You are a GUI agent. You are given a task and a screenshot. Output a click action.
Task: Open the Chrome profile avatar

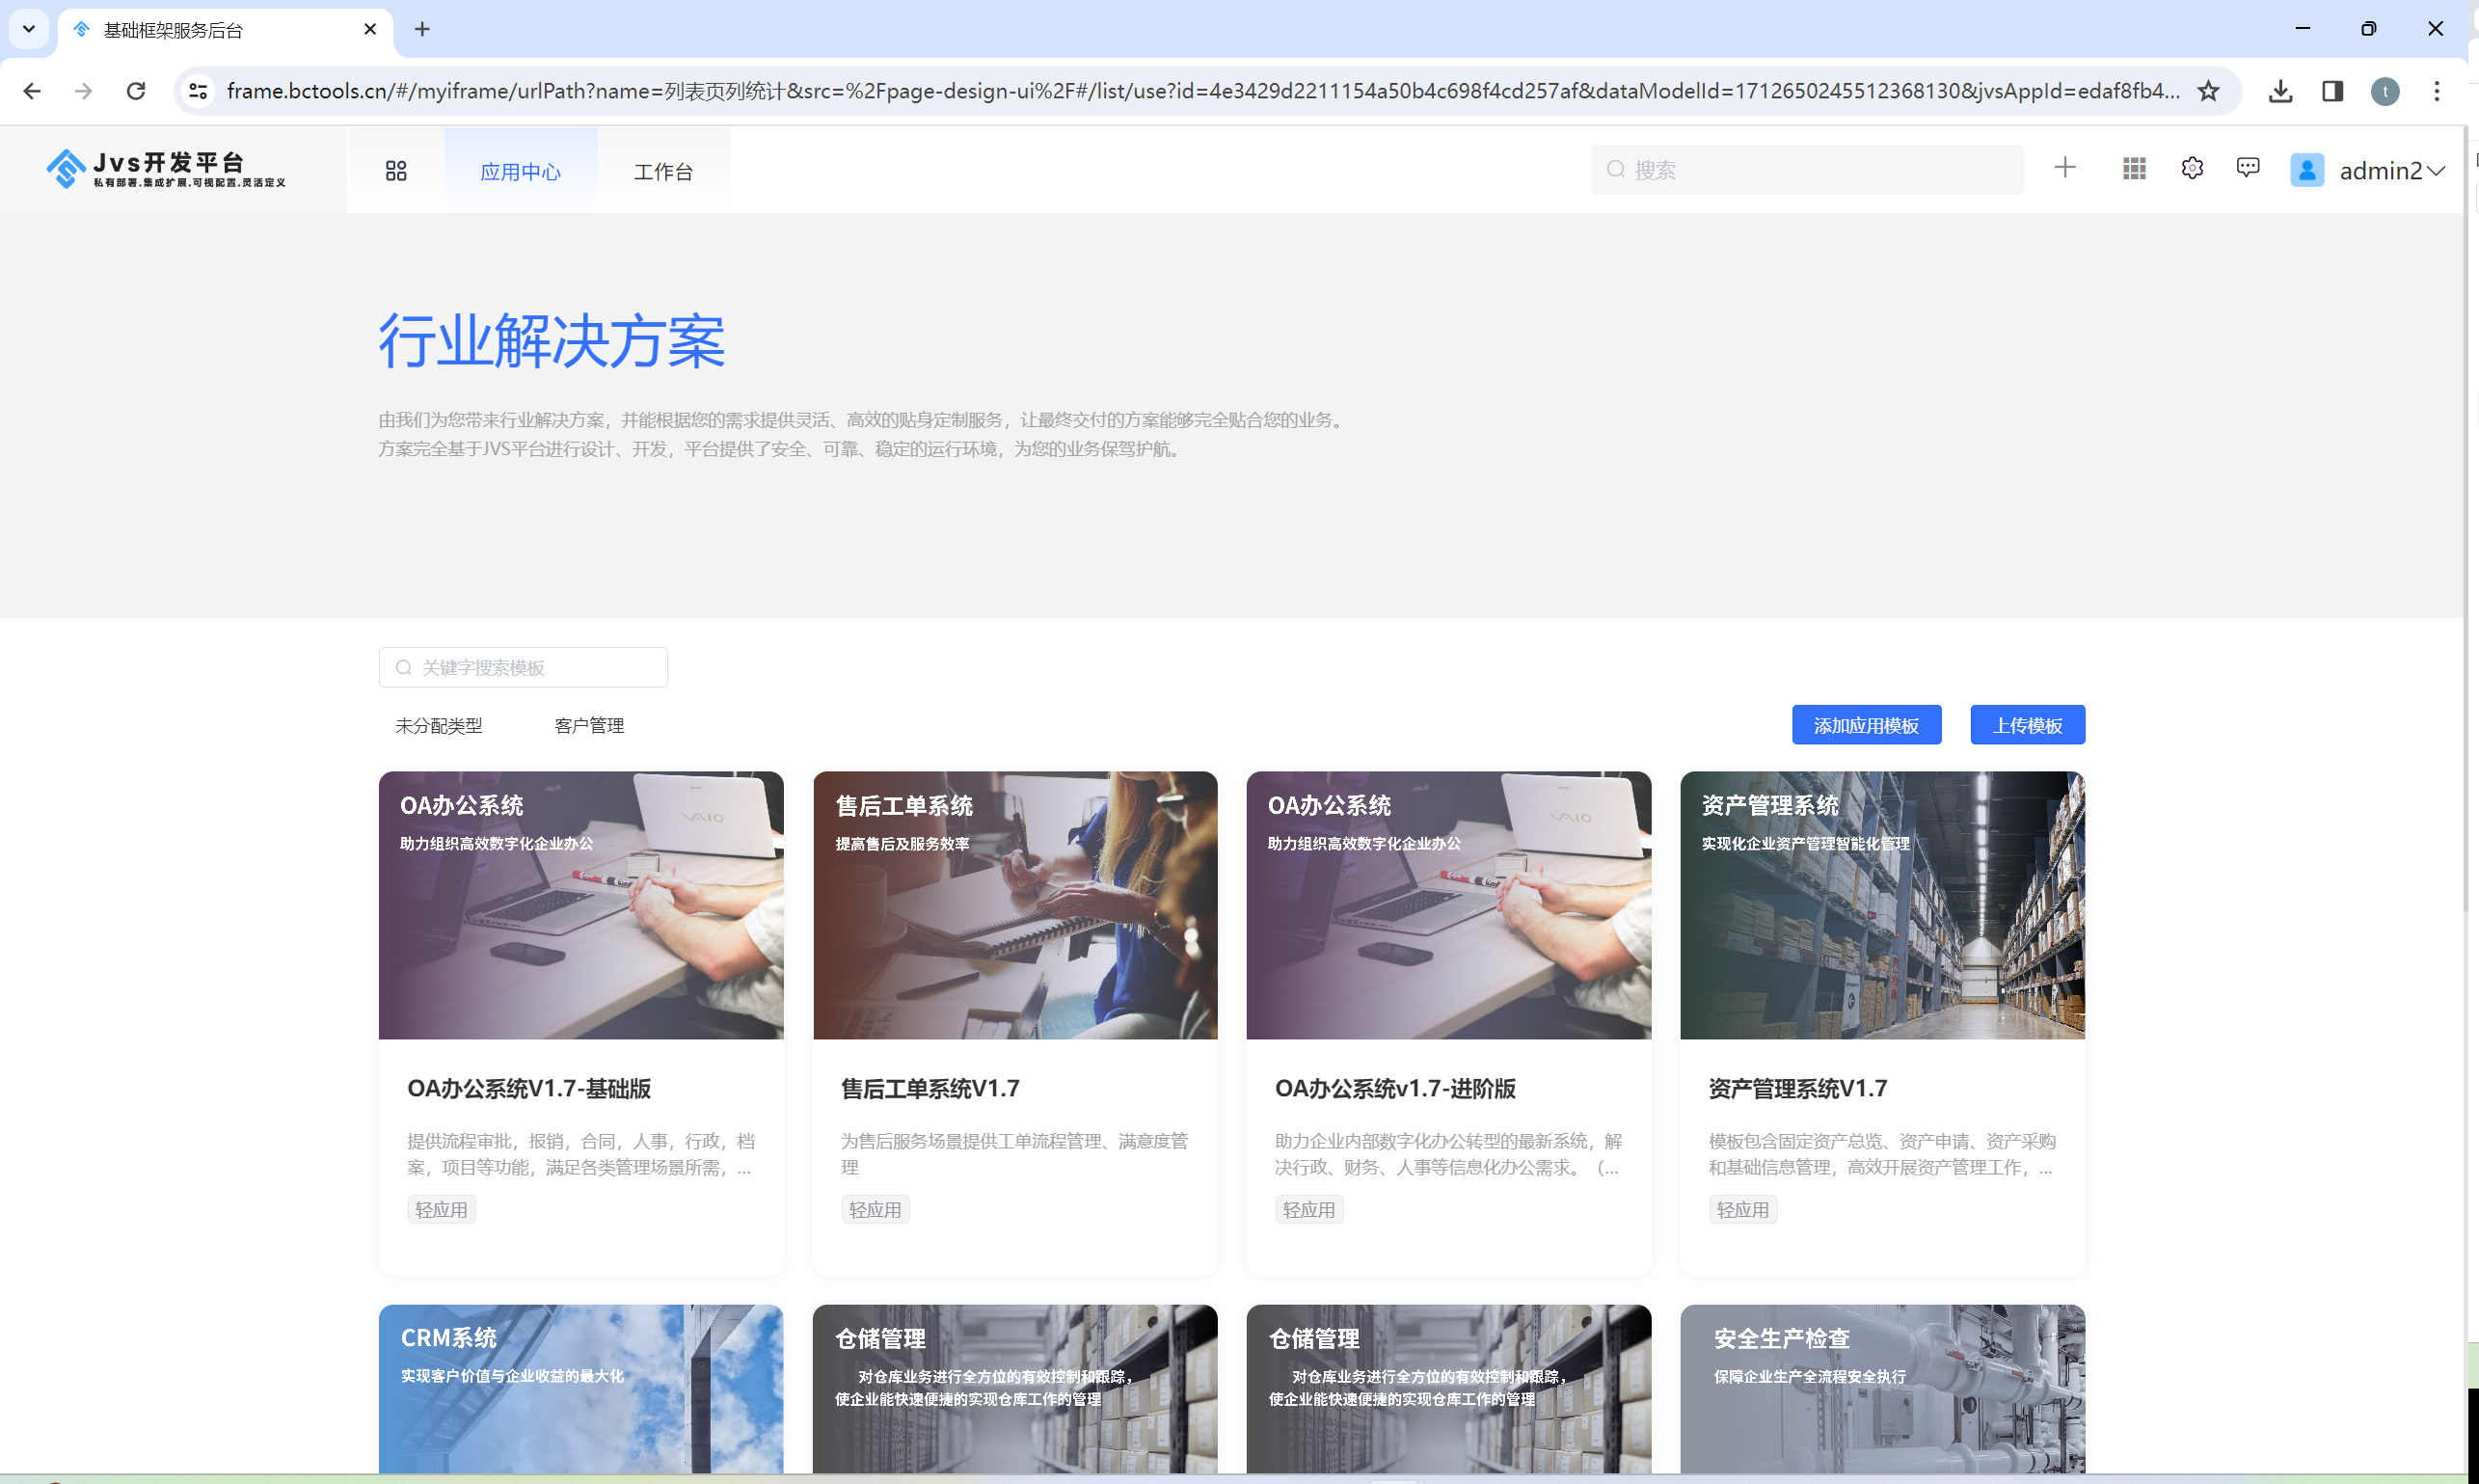pos(2385,91)
